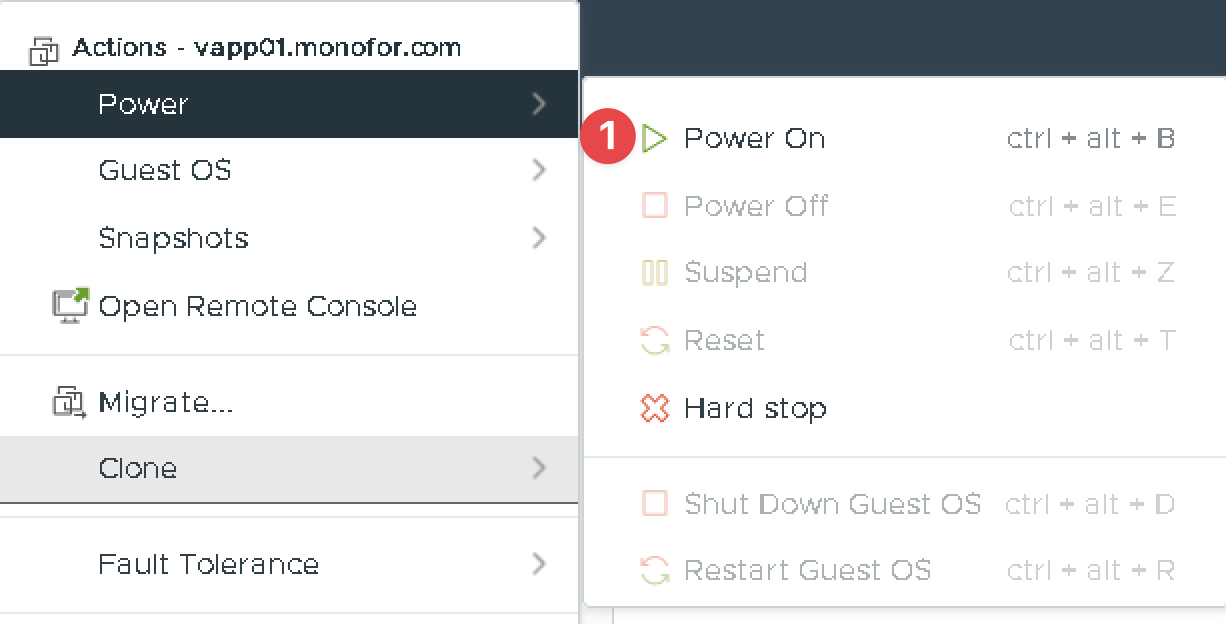This screenshot has width=1226, height=624.
Task: Click the Restart Guest OS icon
Action: point(654,571)
